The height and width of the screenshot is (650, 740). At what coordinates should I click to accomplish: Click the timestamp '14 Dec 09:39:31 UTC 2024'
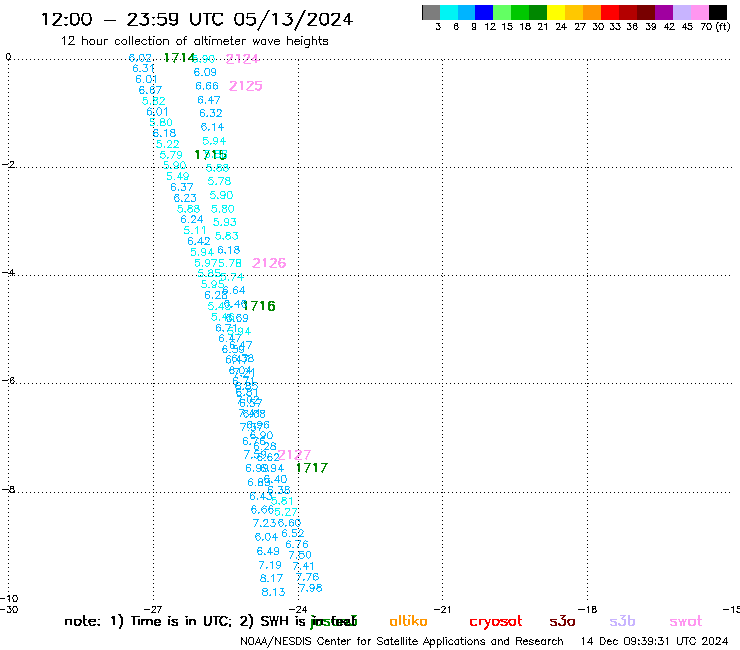click(x=654, y=642)
